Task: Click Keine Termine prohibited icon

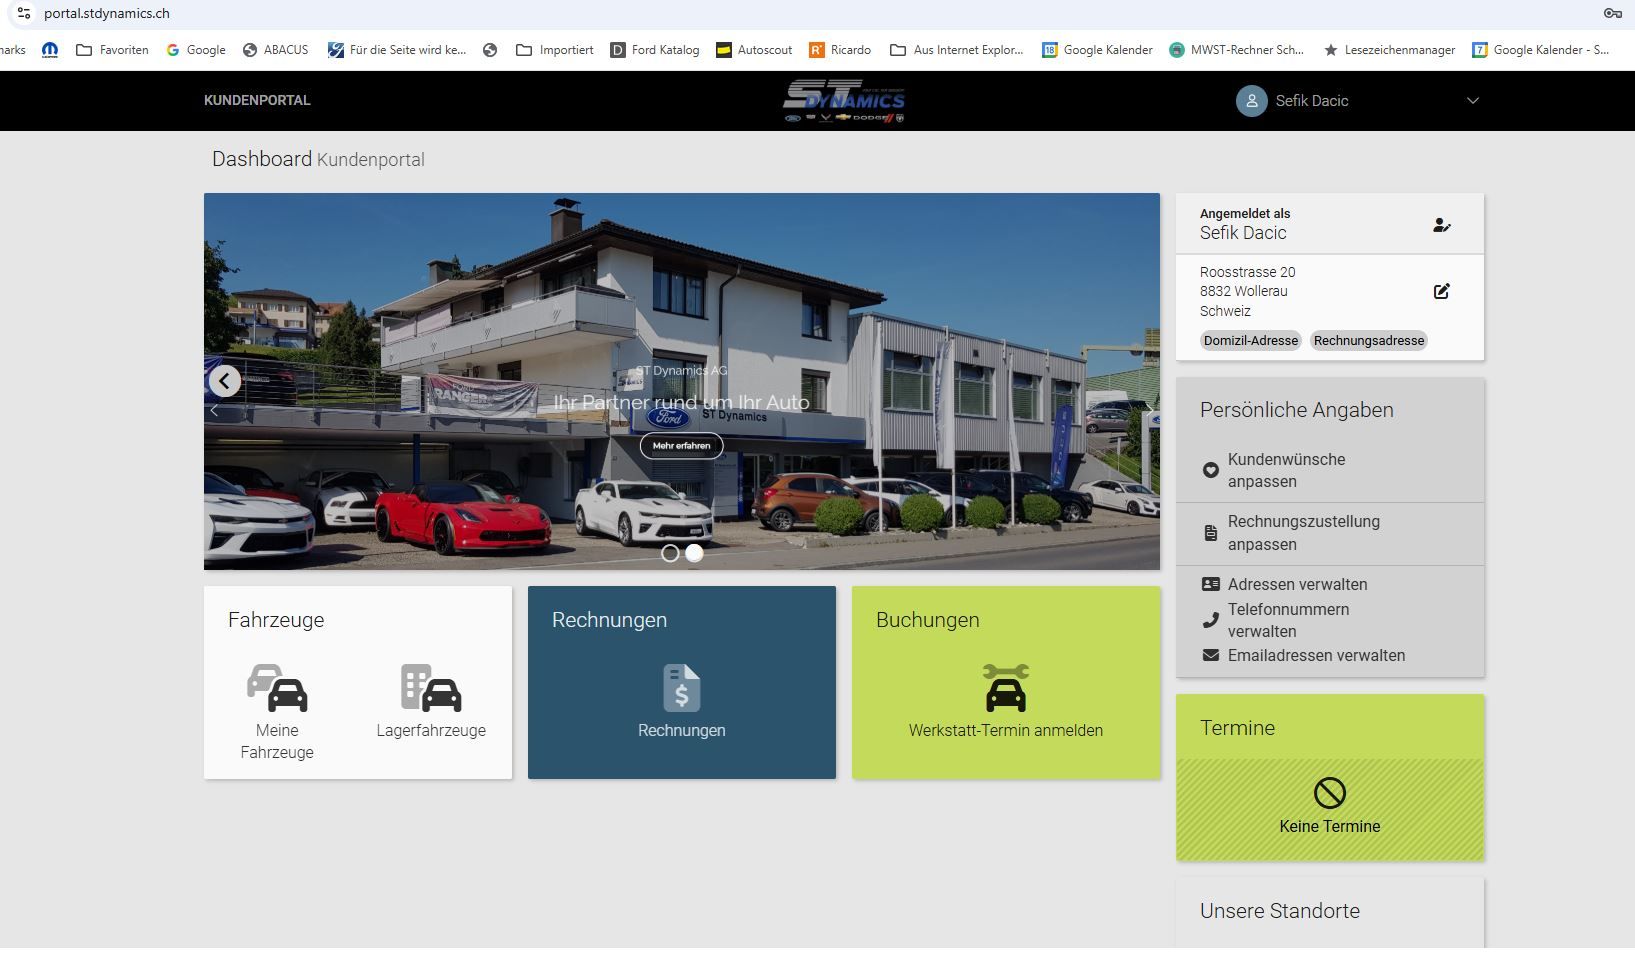Action: pyautogui.click(x=1329, y=793)
